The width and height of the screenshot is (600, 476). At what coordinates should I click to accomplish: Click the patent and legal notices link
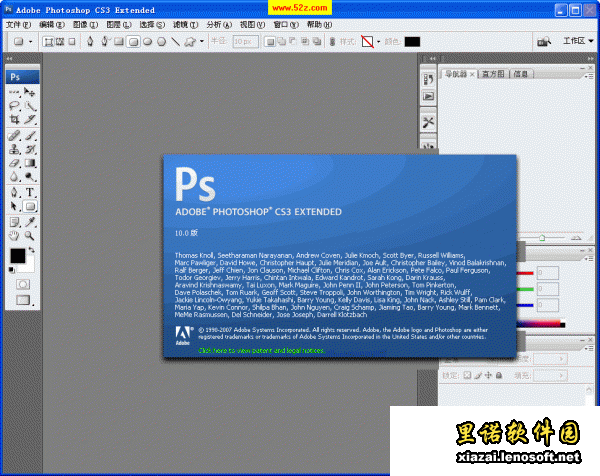260,351
